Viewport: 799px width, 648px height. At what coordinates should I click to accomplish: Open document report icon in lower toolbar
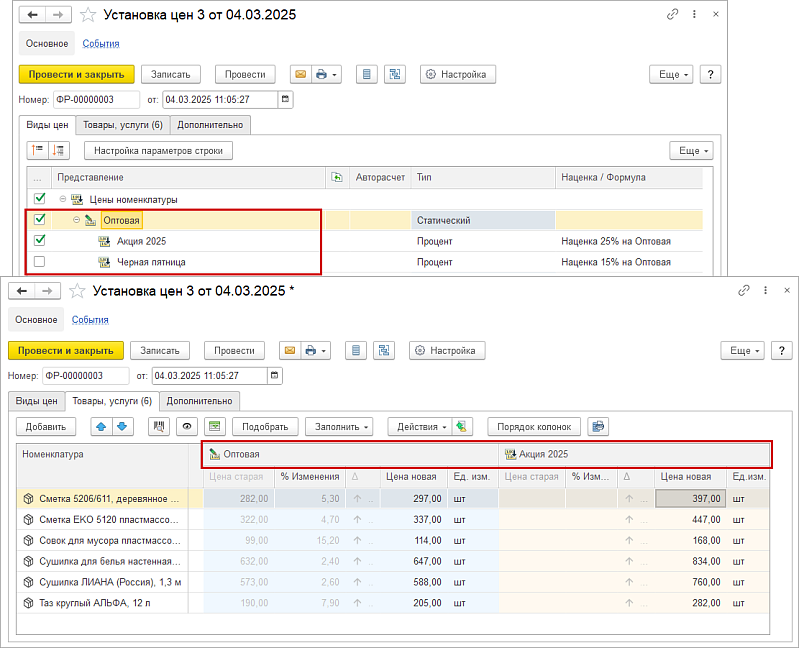[356, 350]
